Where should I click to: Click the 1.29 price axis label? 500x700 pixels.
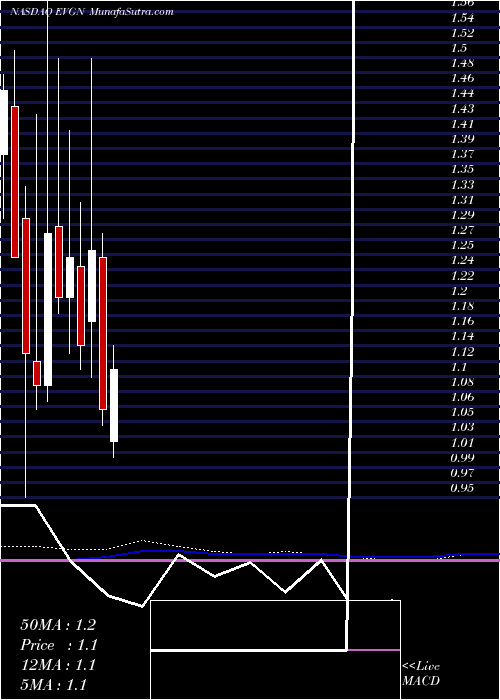[462, 215]
